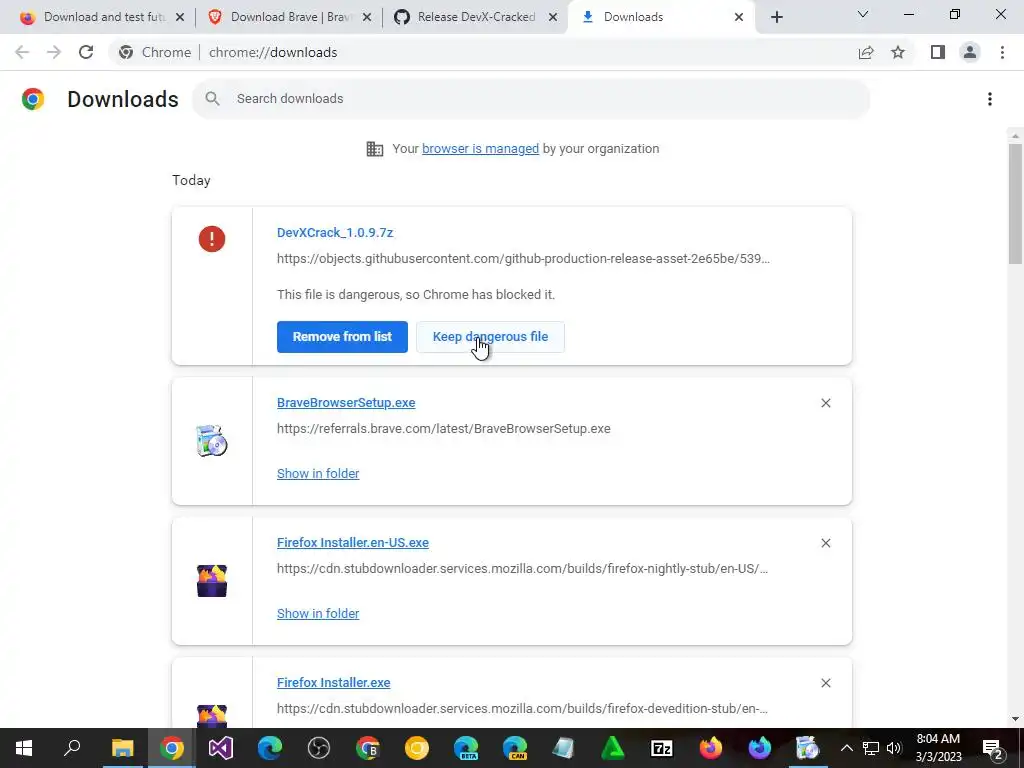Click the network tray icon
The width and height of the screenshot is (1024, 768).
click(871, 748)
